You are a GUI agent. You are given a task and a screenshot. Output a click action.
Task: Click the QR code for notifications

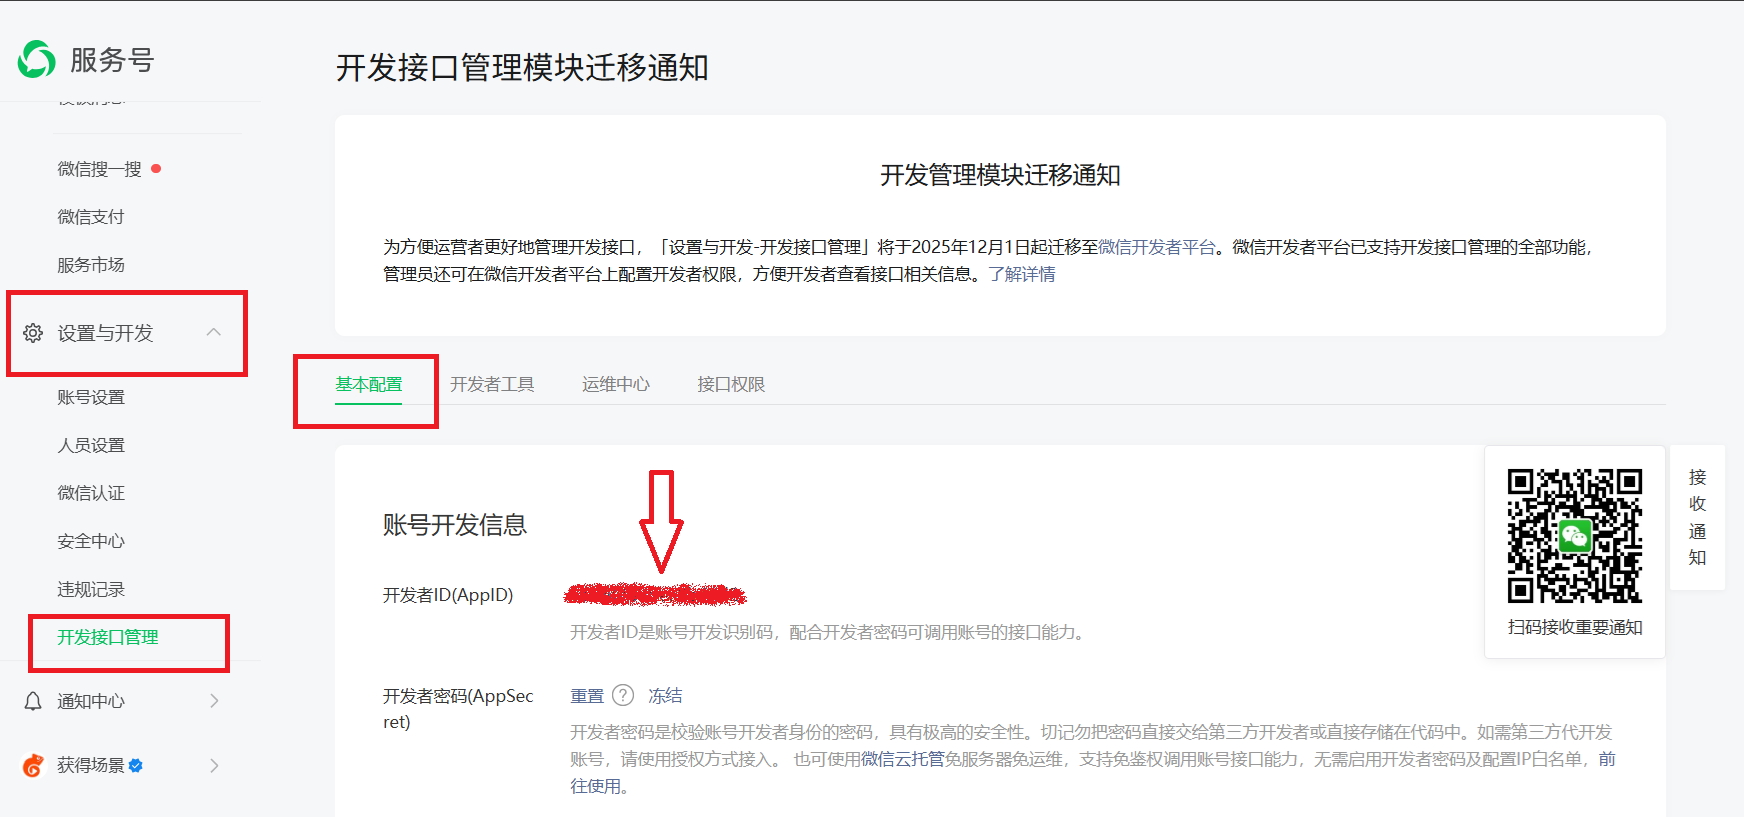[x=1574, y=536]
